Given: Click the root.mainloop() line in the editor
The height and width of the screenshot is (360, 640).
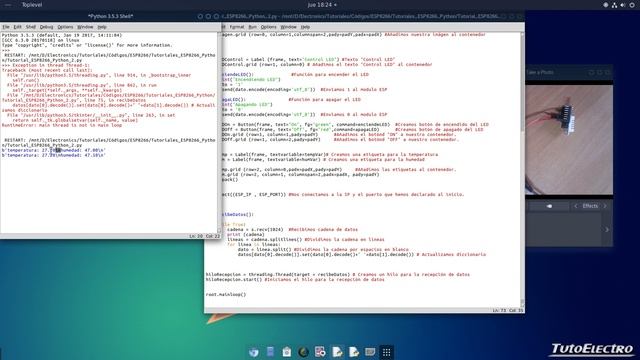Looking at the screenshot, I should (226, 294).
